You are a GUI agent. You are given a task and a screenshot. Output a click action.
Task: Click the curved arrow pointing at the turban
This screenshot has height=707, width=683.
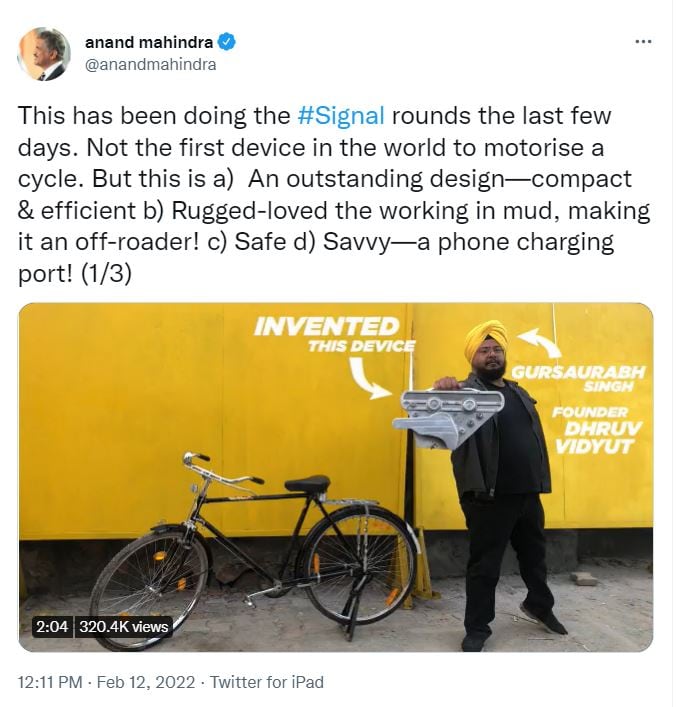tap(539, 342)
